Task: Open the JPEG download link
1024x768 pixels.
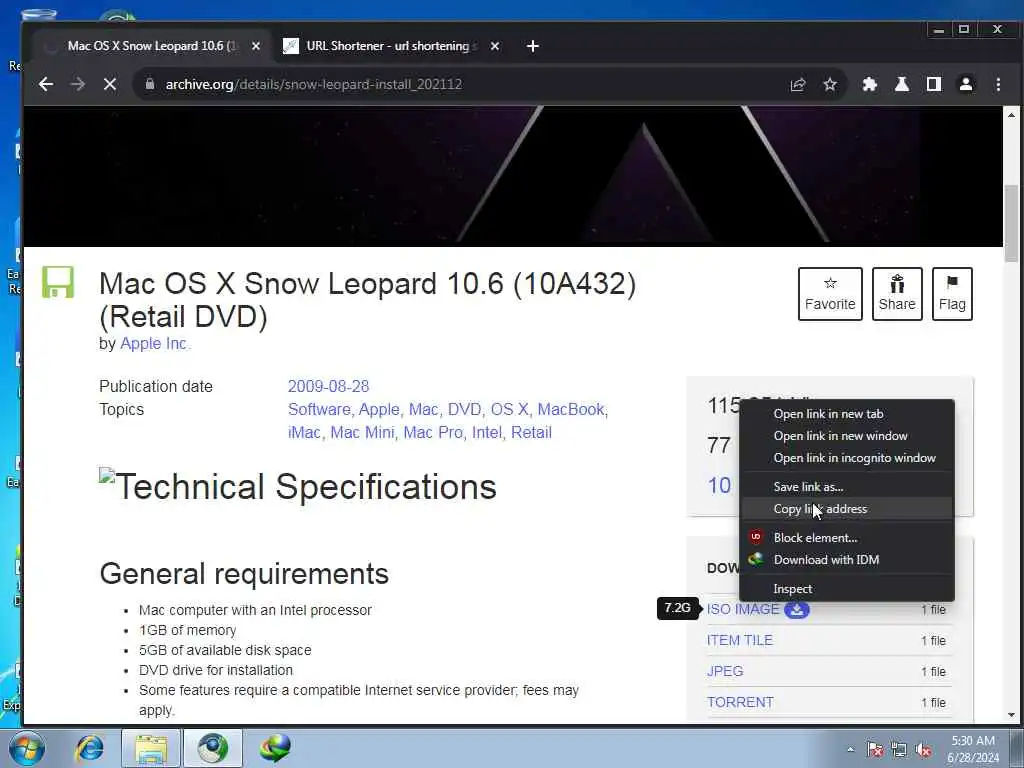Action: coord(725,671)
